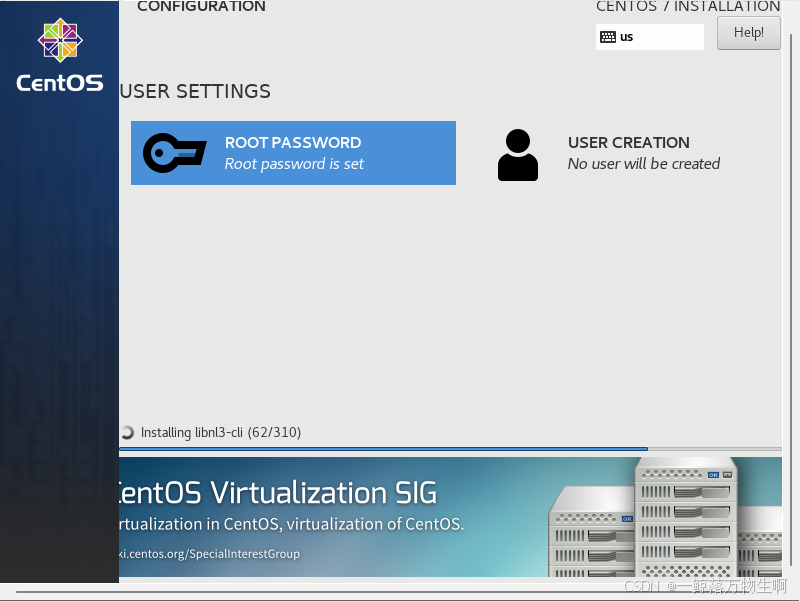The height and width of the screenshot is (602, 800).
Task: Click the Help! button
Action: tap(748, 33)
